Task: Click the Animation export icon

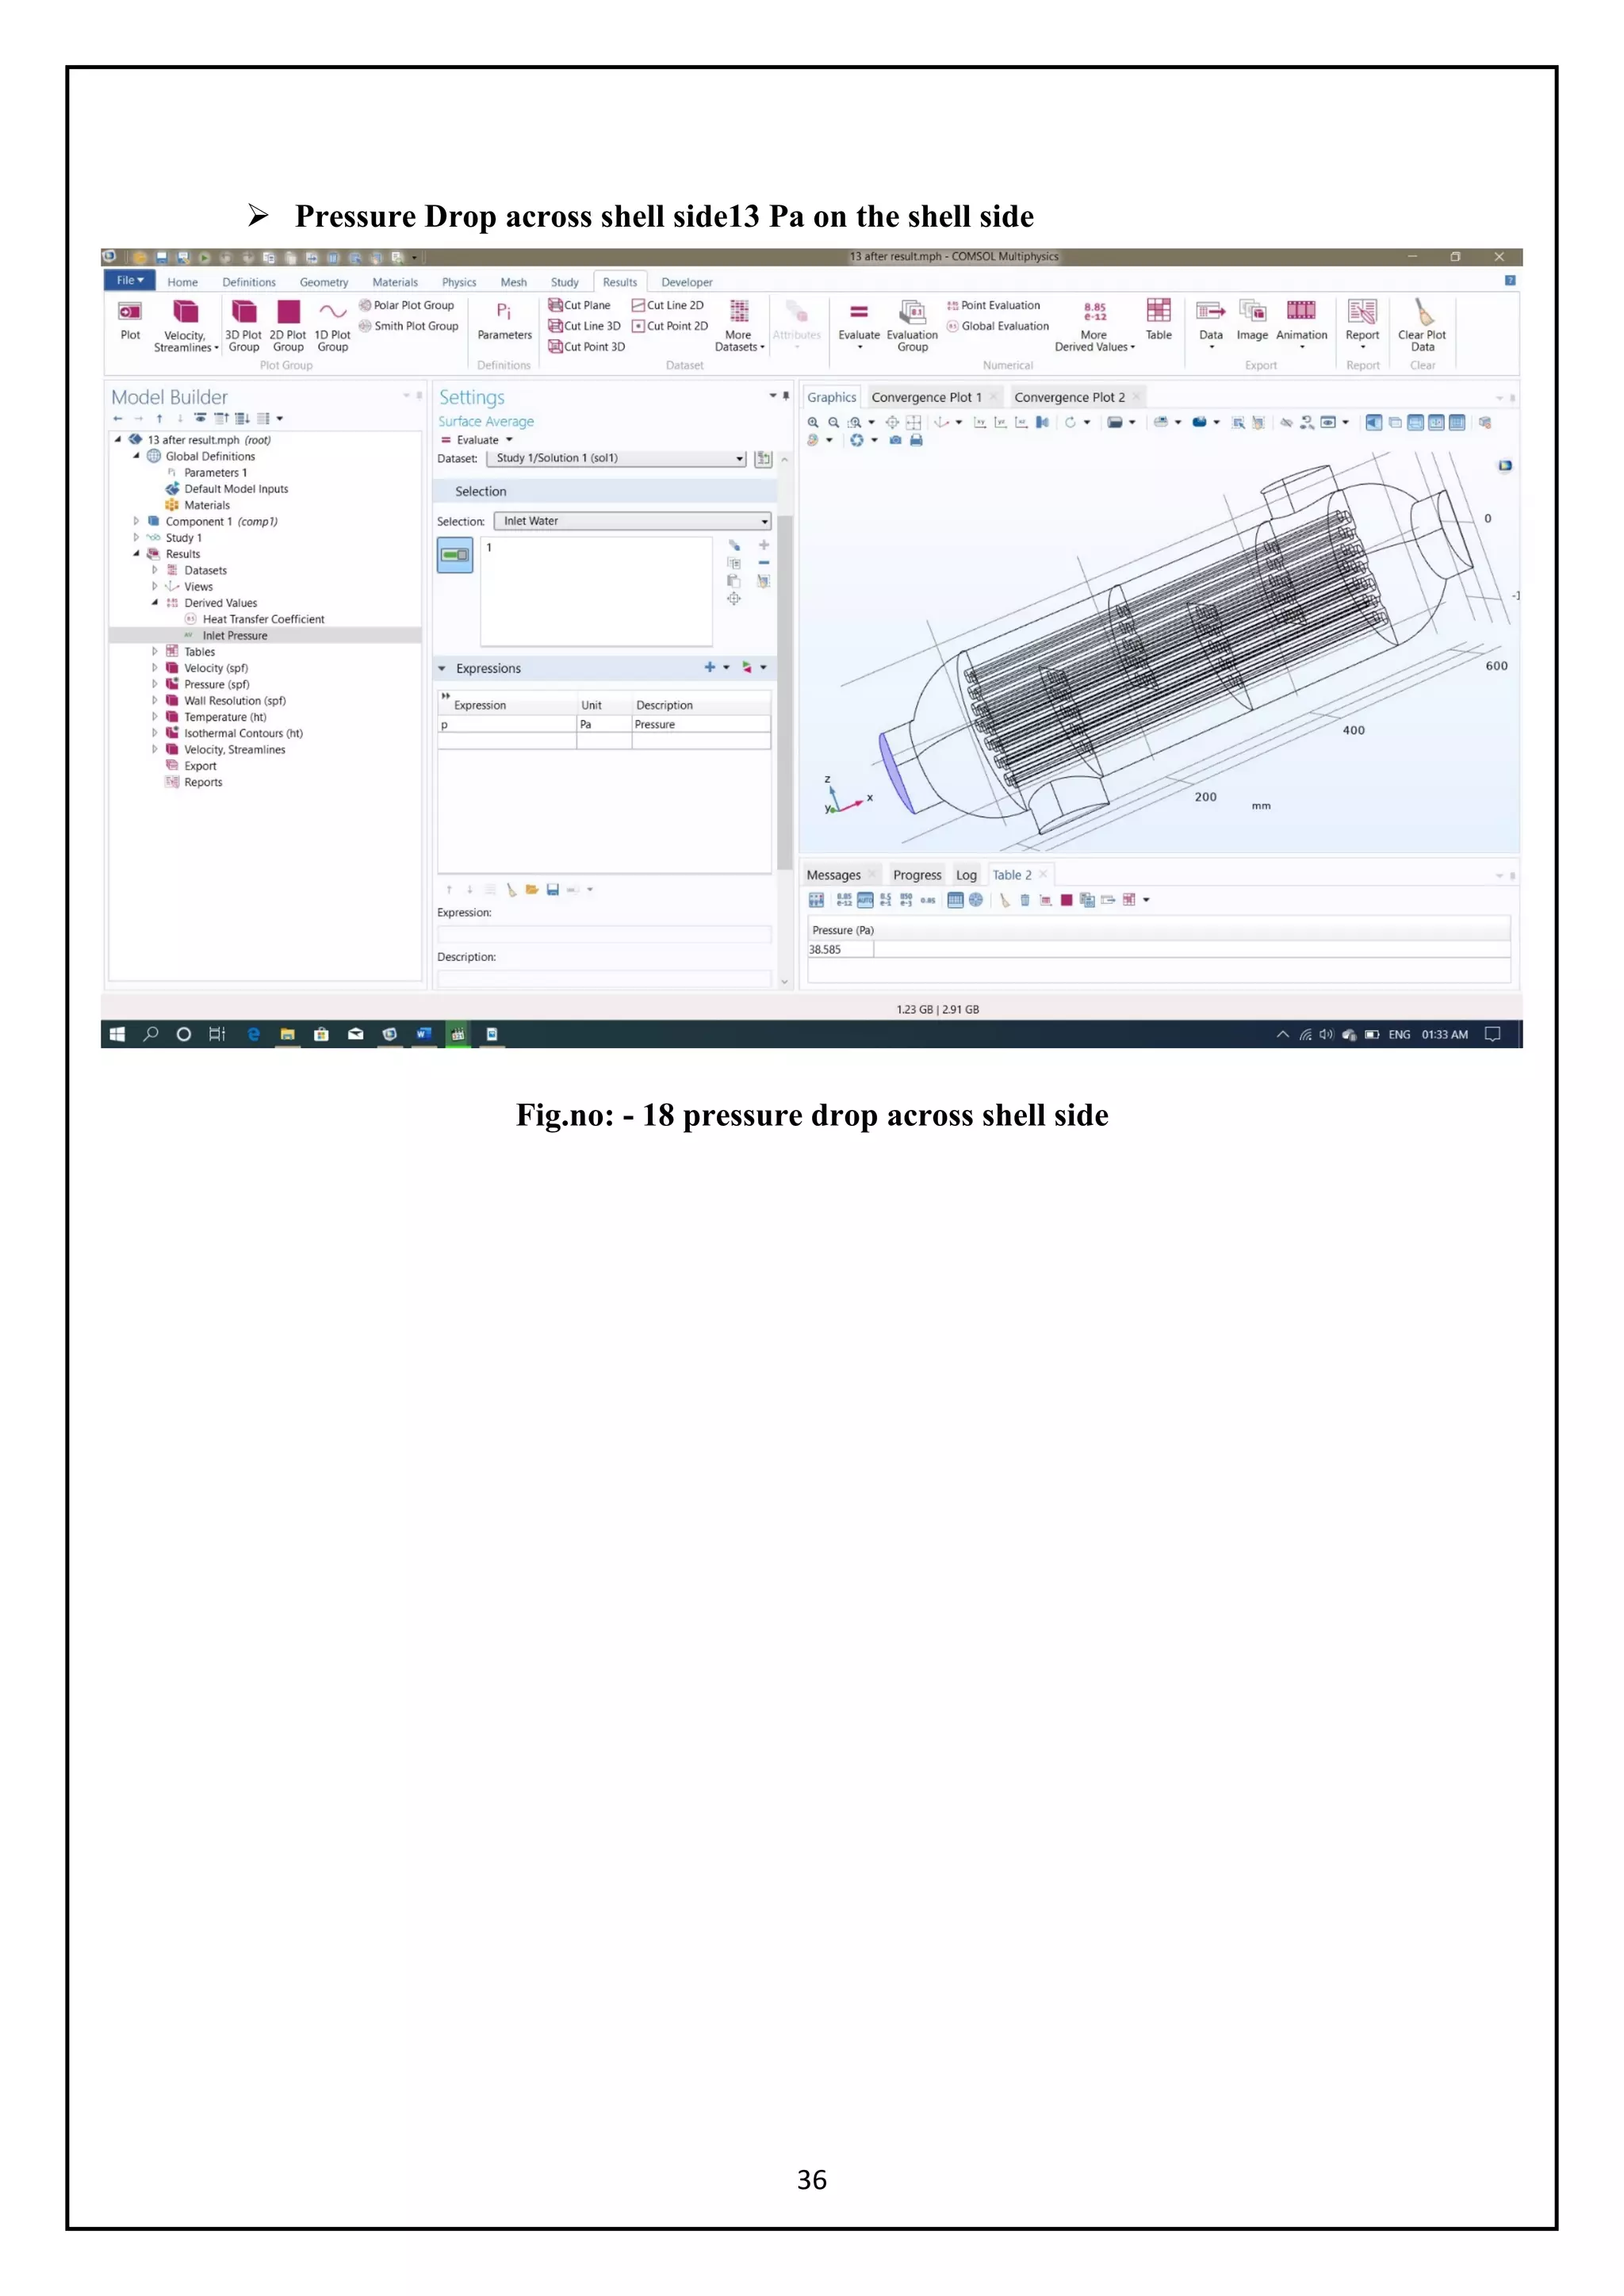Action: [1301, 311]
